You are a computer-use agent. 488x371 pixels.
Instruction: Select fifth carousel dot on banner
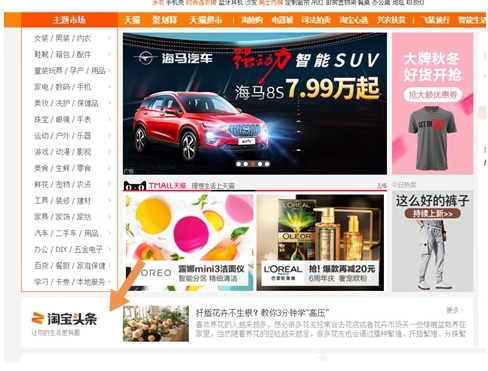coord(267,164)
